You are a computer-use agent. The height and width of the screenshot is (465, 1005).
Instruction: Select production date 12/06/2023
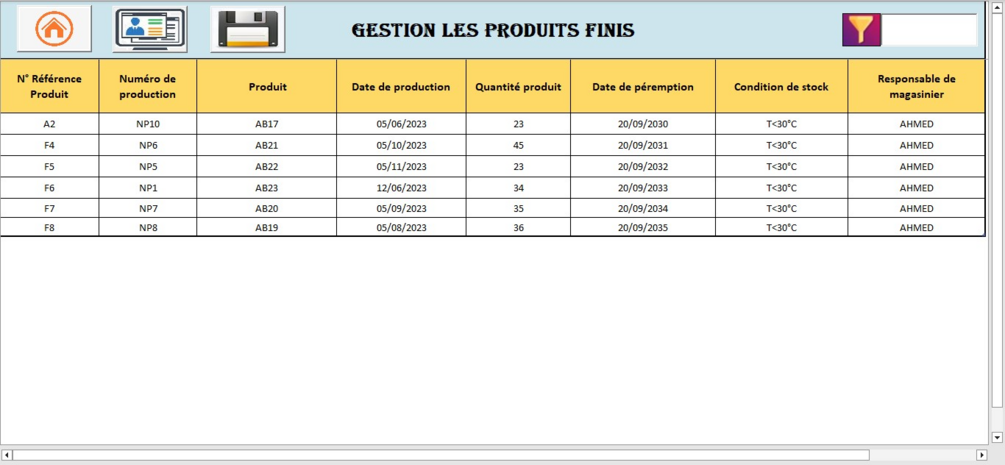click(401, 188)
